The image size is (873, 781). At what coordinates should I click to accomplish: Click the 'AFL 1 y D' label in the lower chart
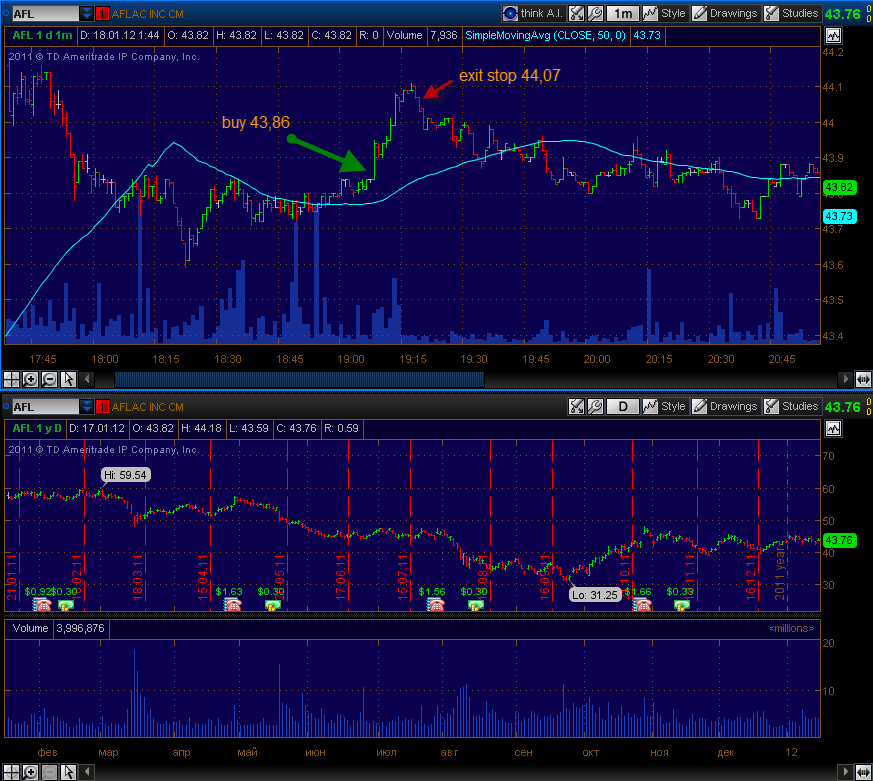[37, 429]
